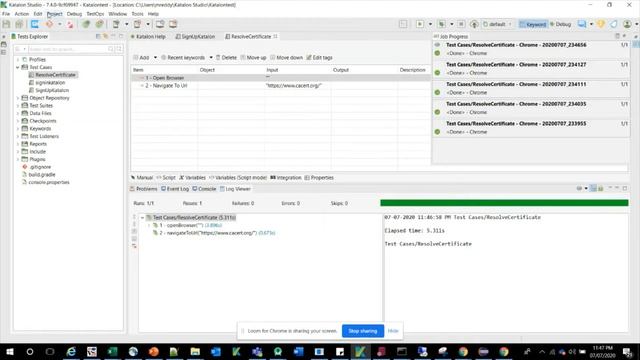Image resolution: width=640 pixels, height=360 pixels.
Task: Open the default profile dropdown
Action: coord(497,24)
